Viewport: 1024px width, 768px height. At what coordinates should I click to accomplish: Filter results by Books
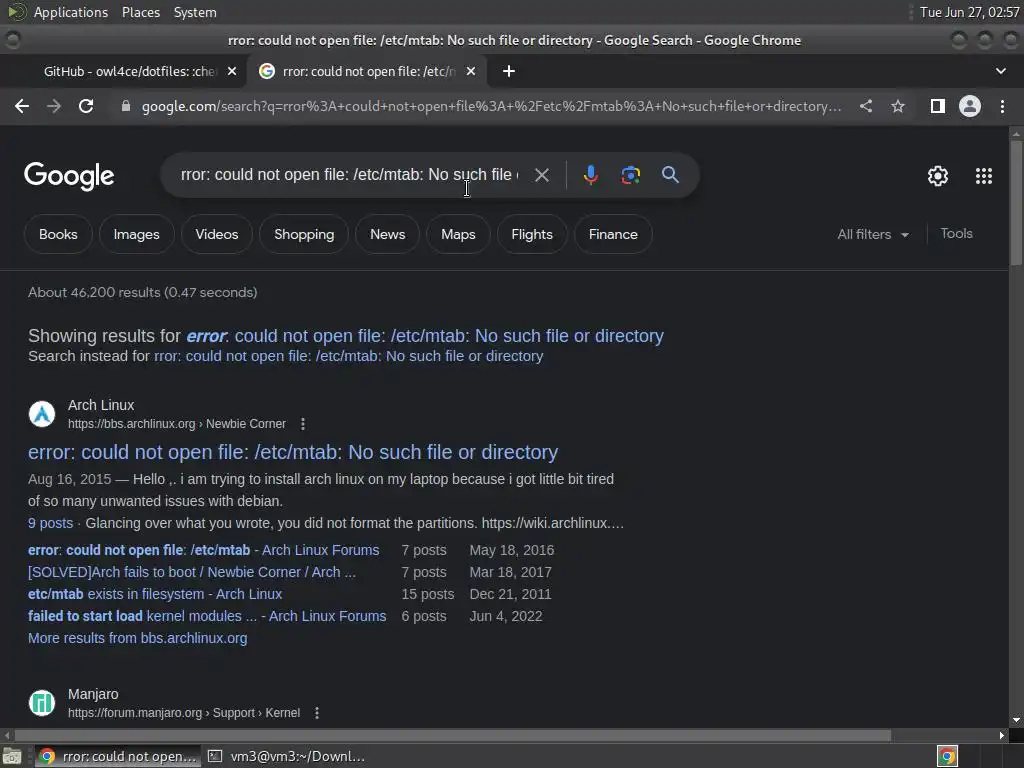click(58, 234)
